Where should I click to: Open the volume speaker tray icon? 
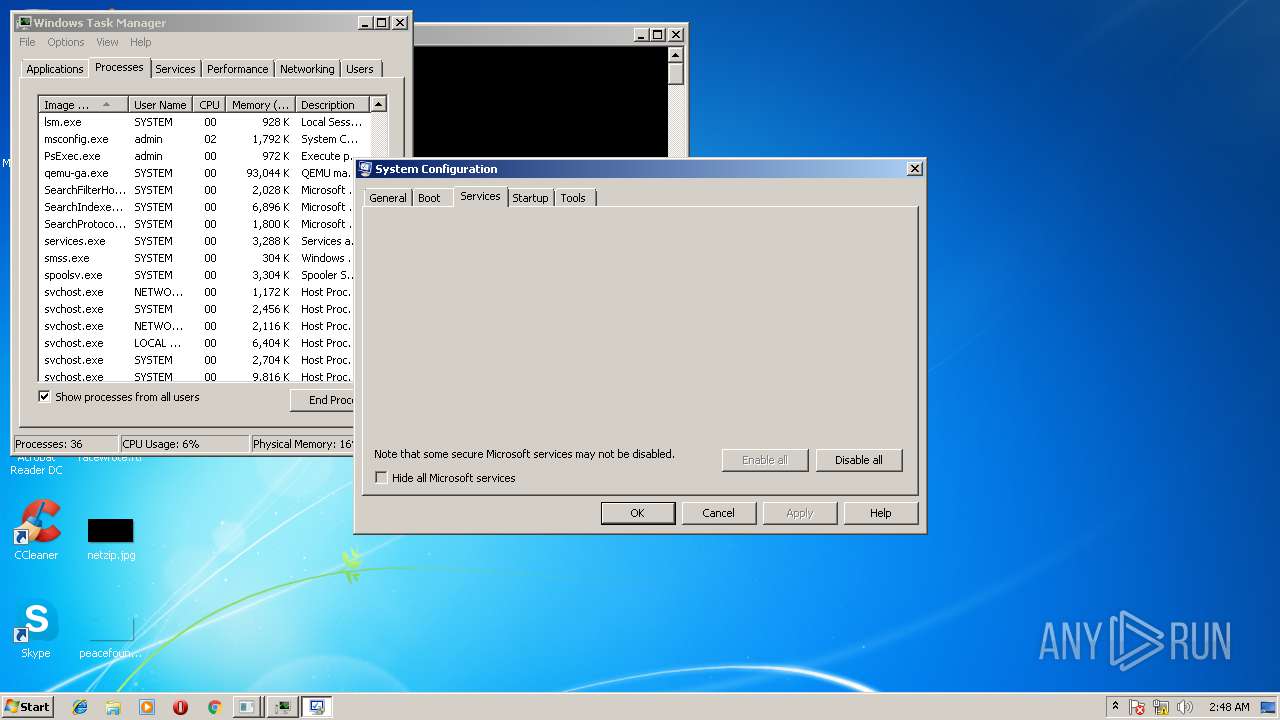click(1185, 707)
